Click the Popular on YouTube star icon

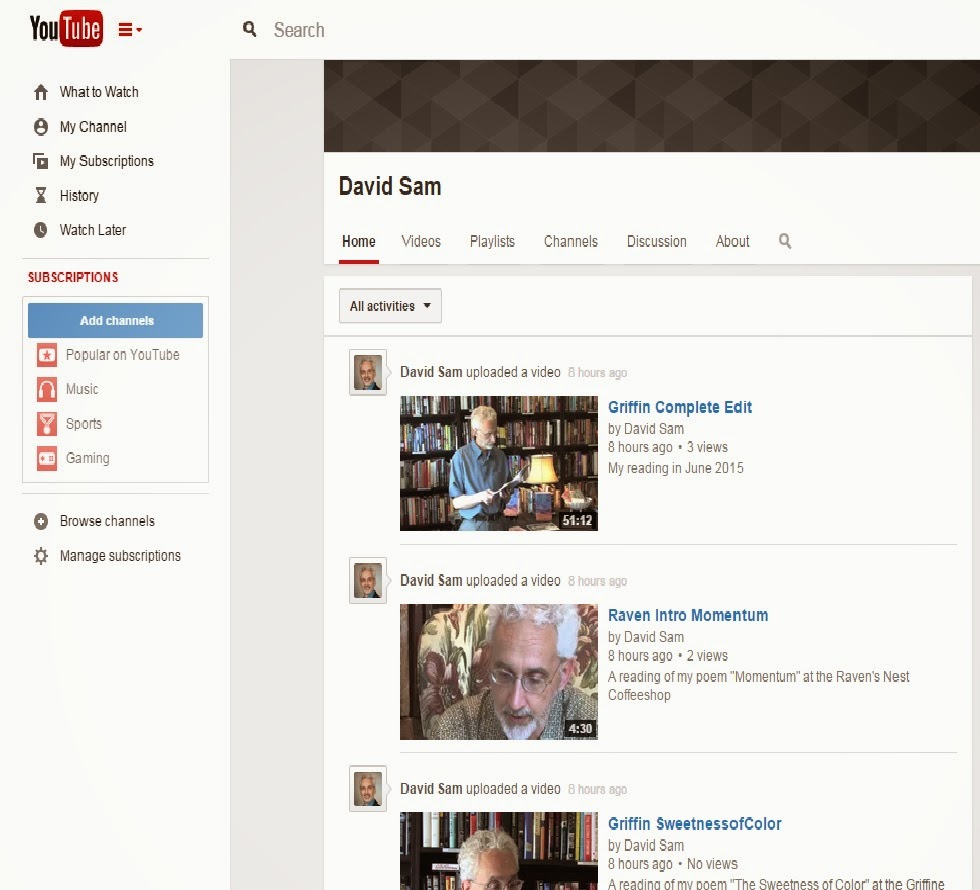click(x=47, y=355)
